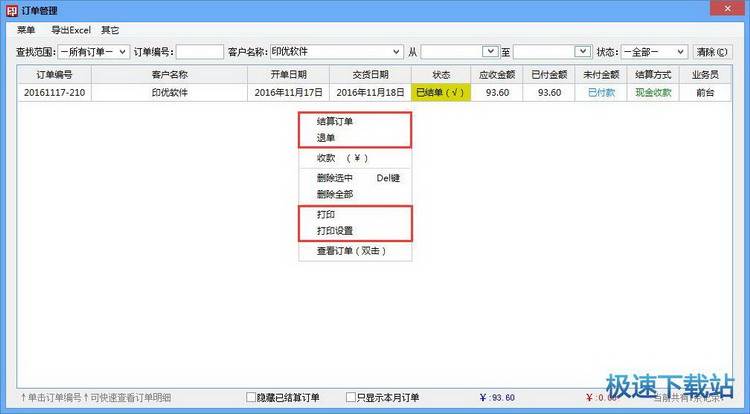Click the 印优软件 customer cell in the table
Viewport: 750px width, 414px height.
(169, 93)
